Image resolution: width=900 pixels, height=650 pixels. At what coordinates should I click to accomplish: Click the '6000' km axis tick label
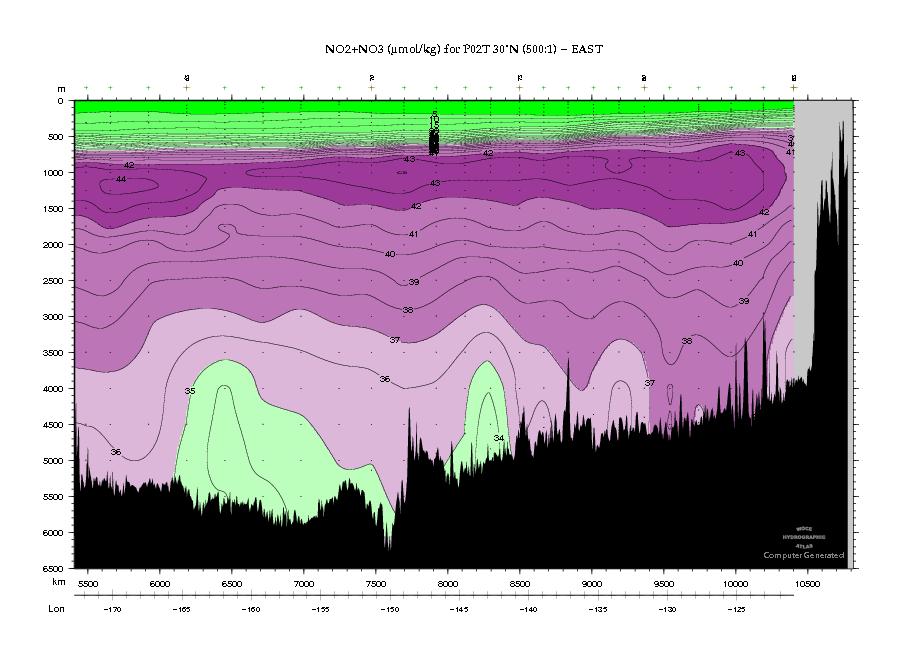point(160,584)
